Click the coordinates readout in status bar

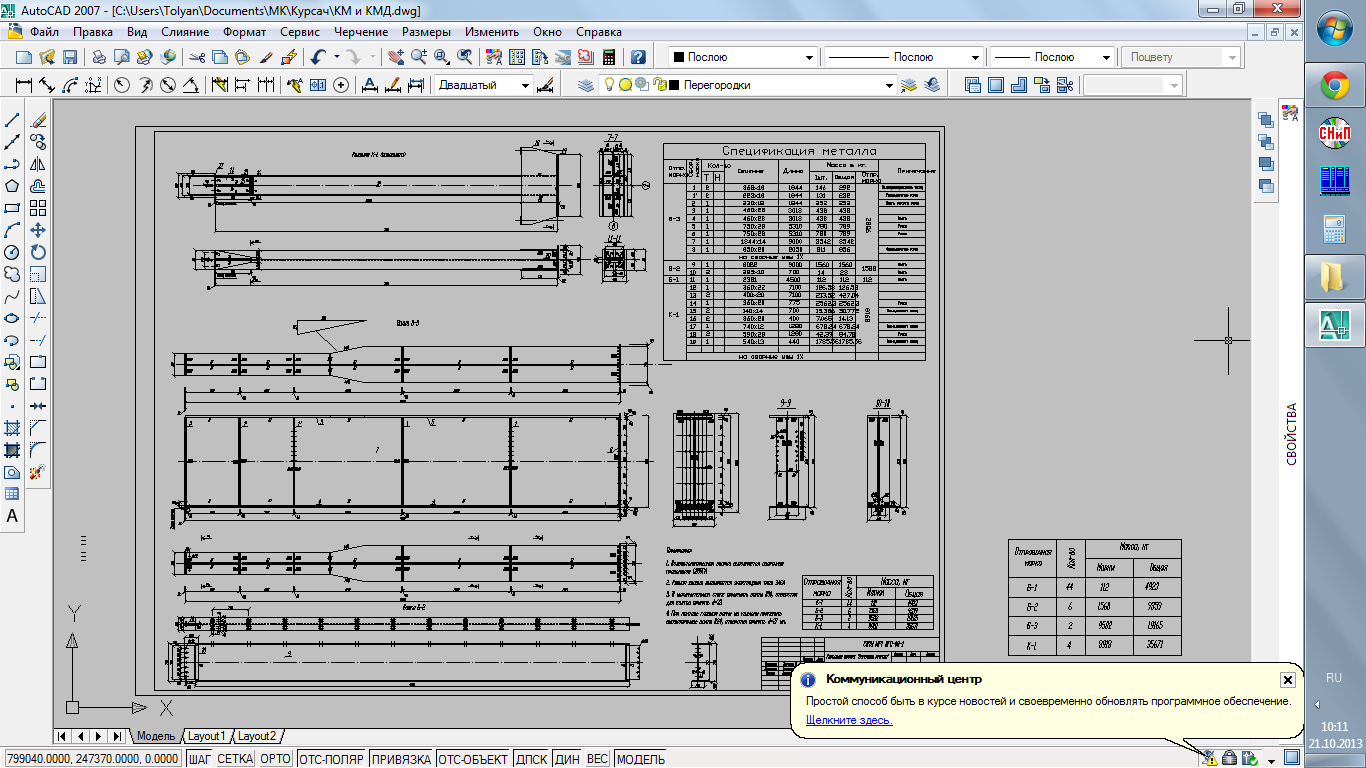92,759
